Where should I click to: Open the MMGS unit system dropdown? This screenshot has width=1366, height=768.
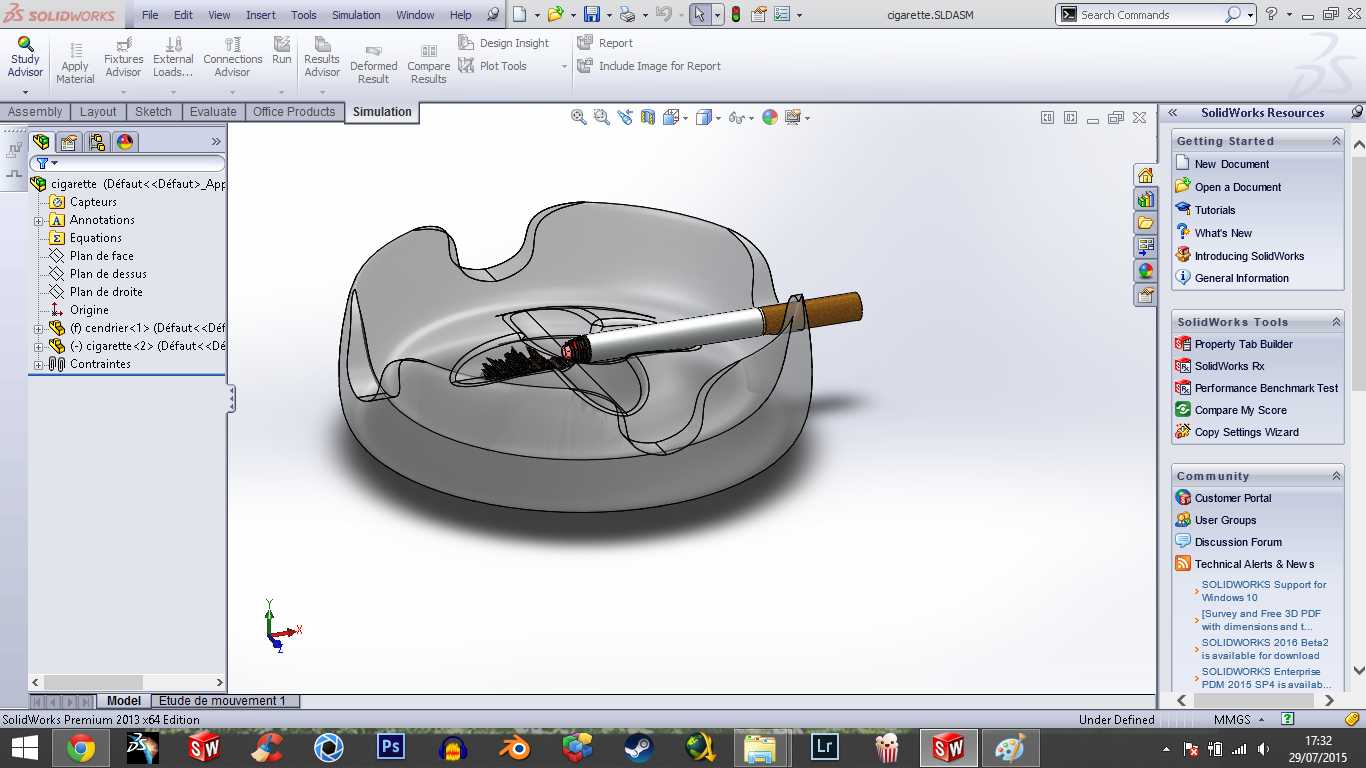pos(1262,720)
